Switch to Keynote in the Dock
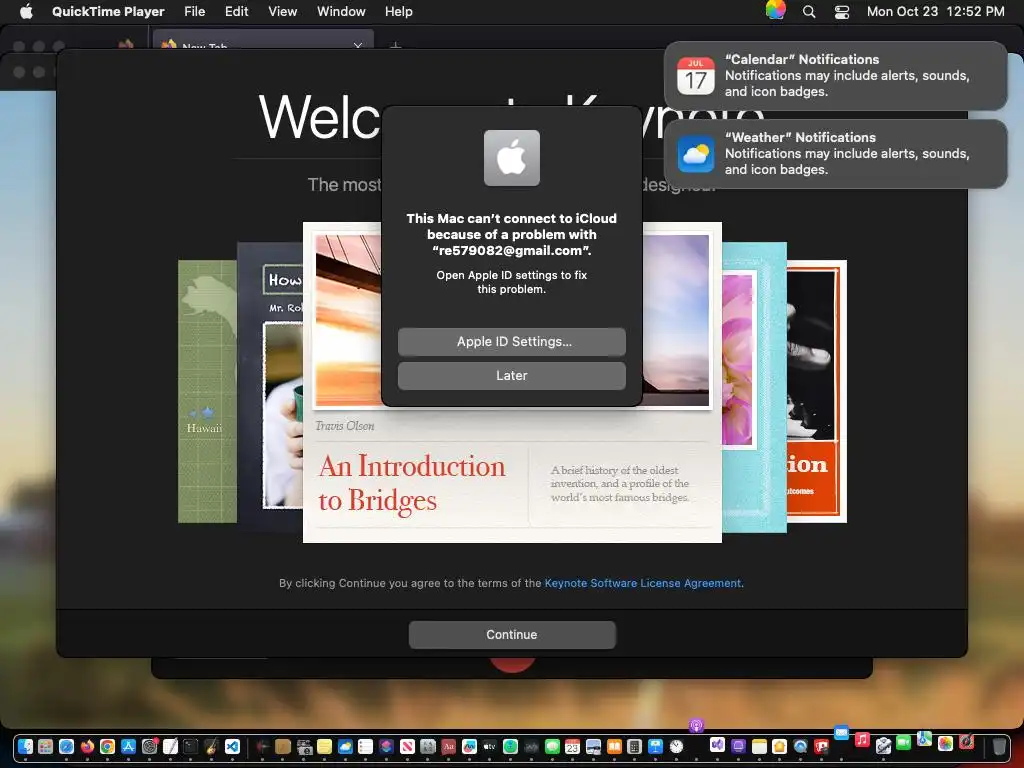 656,746
